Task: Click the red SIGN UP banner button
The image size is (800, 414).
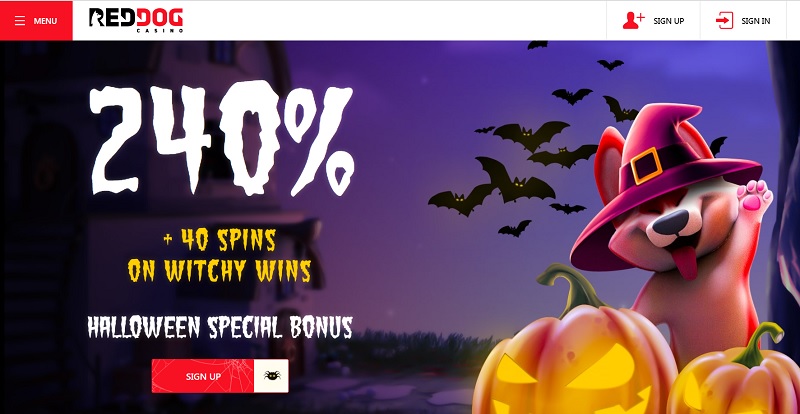Action: pyautogui.click(x=203, y=376)
